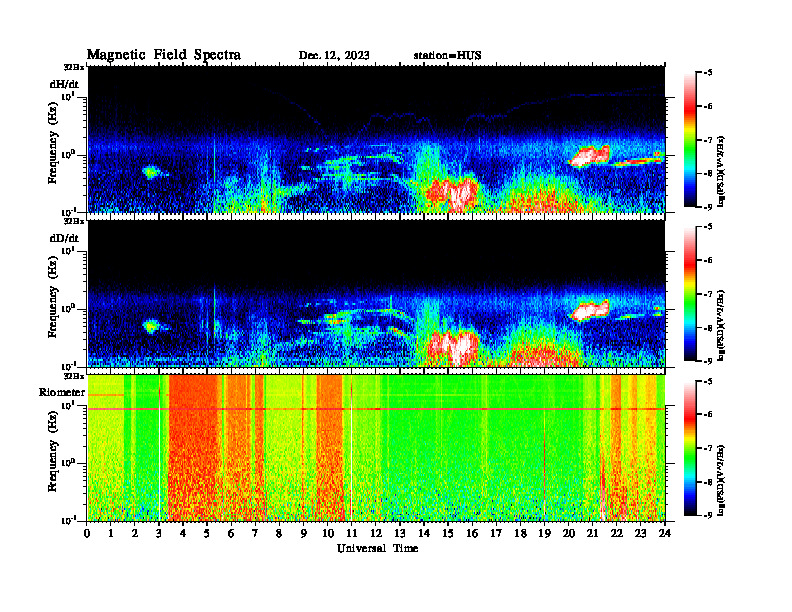Image resolution: width=792 pixels, height=612 pixels.
Task: Click the "32Hz" label of the dD/dt panel
Action: (74, 221)
